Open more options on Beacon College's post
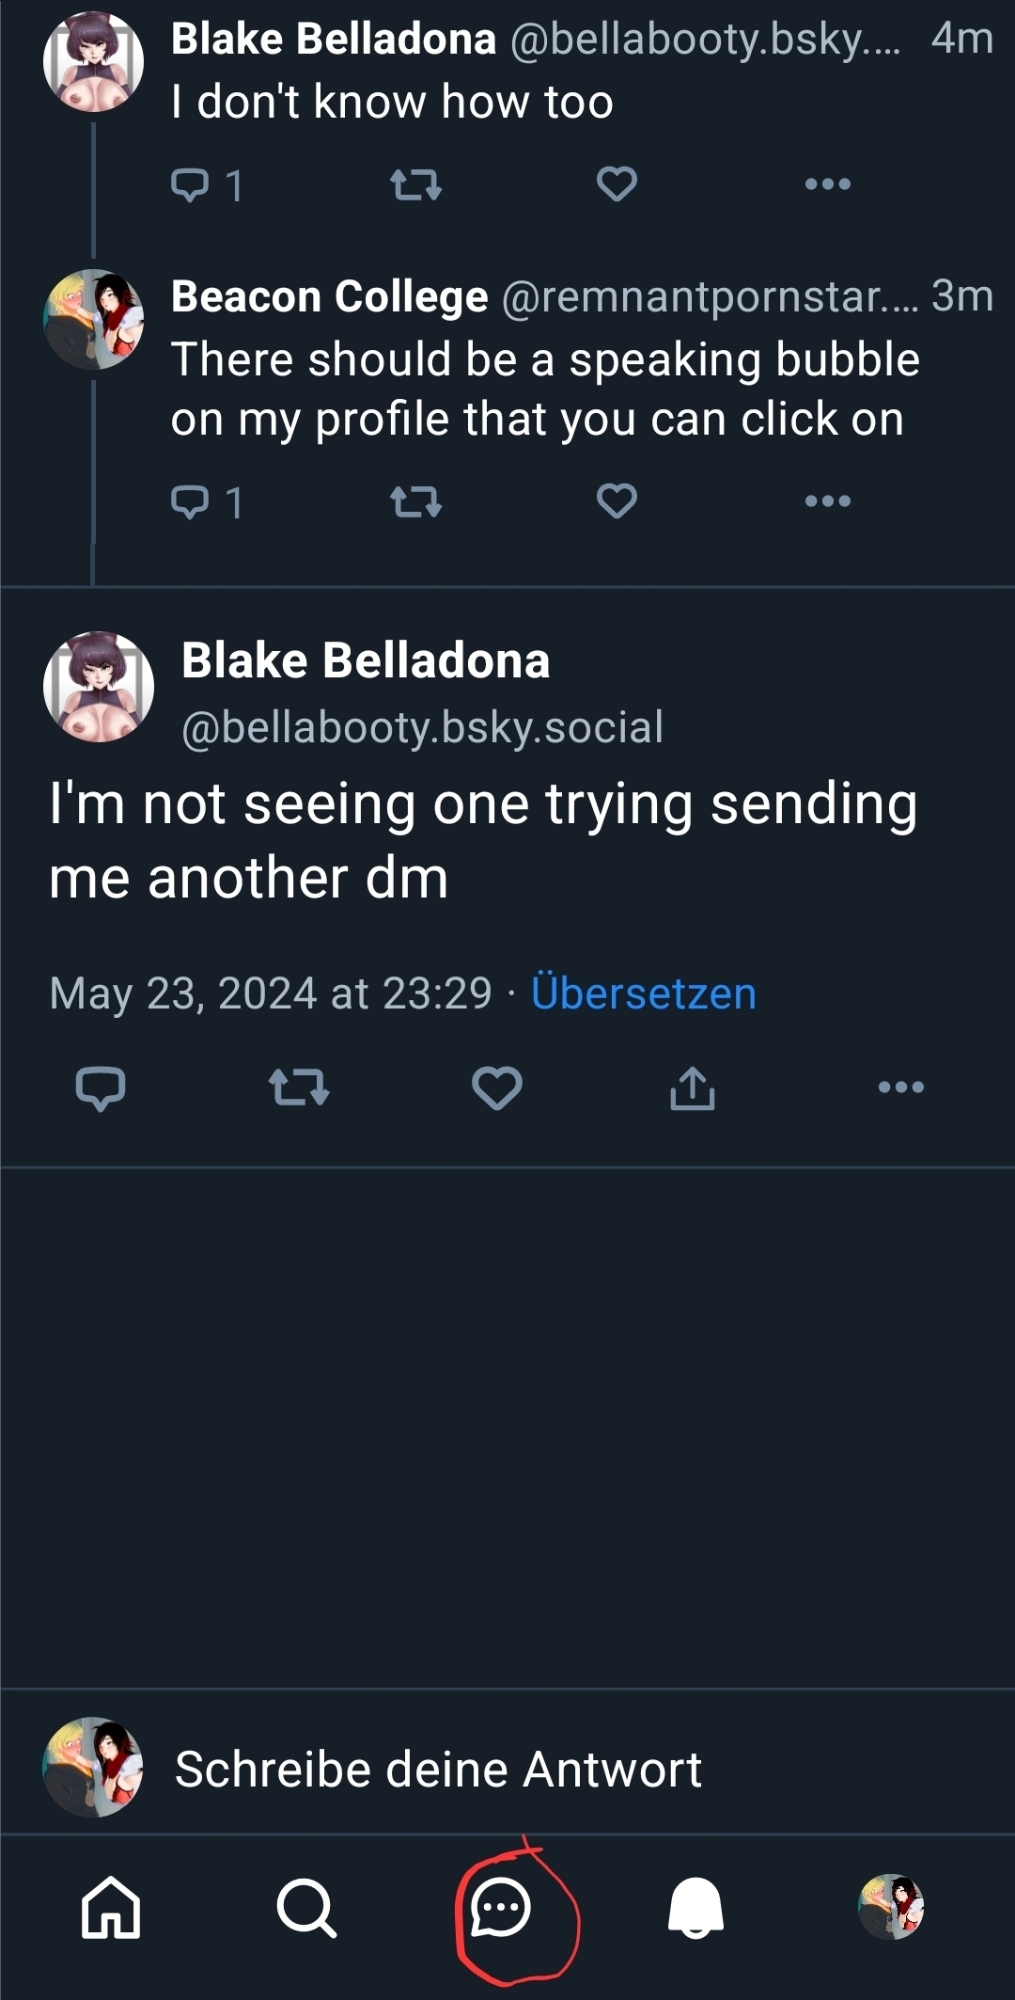1015x2000 pixels. click(827, 501)
